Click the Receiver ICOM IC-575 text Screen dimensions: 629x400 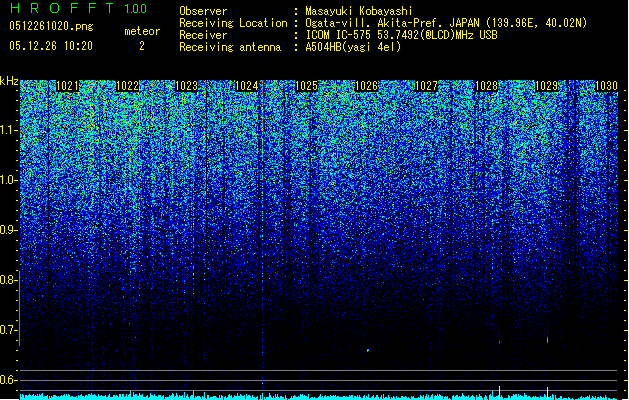click(401, 35)
